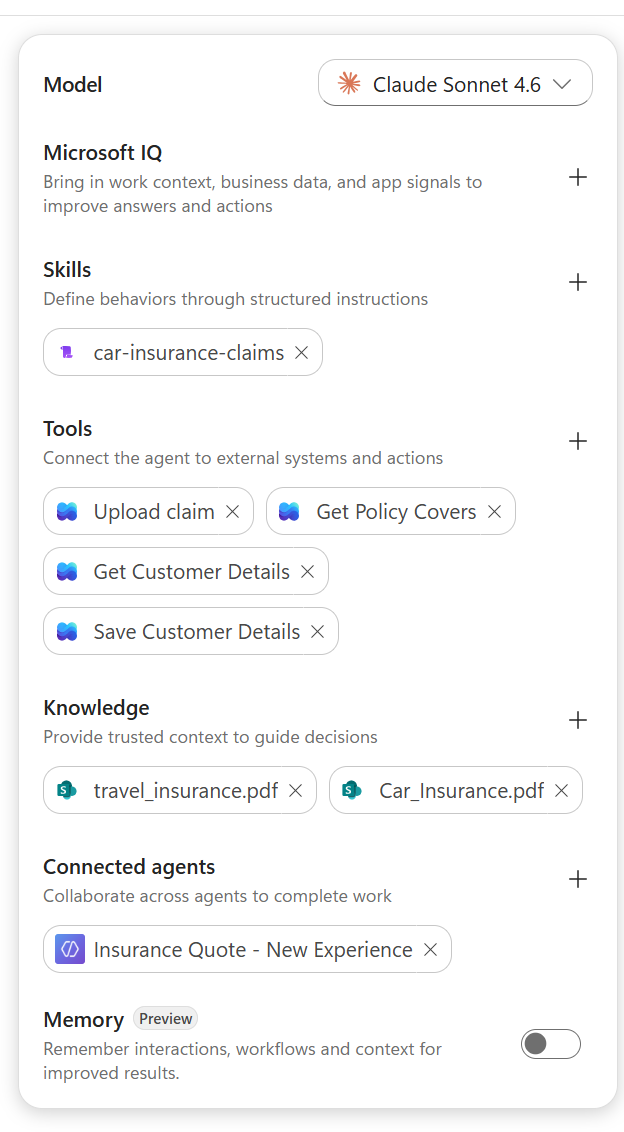Click the Model label
The image size is (624, 1132).
pyautogui.click(x=73, y=84)
